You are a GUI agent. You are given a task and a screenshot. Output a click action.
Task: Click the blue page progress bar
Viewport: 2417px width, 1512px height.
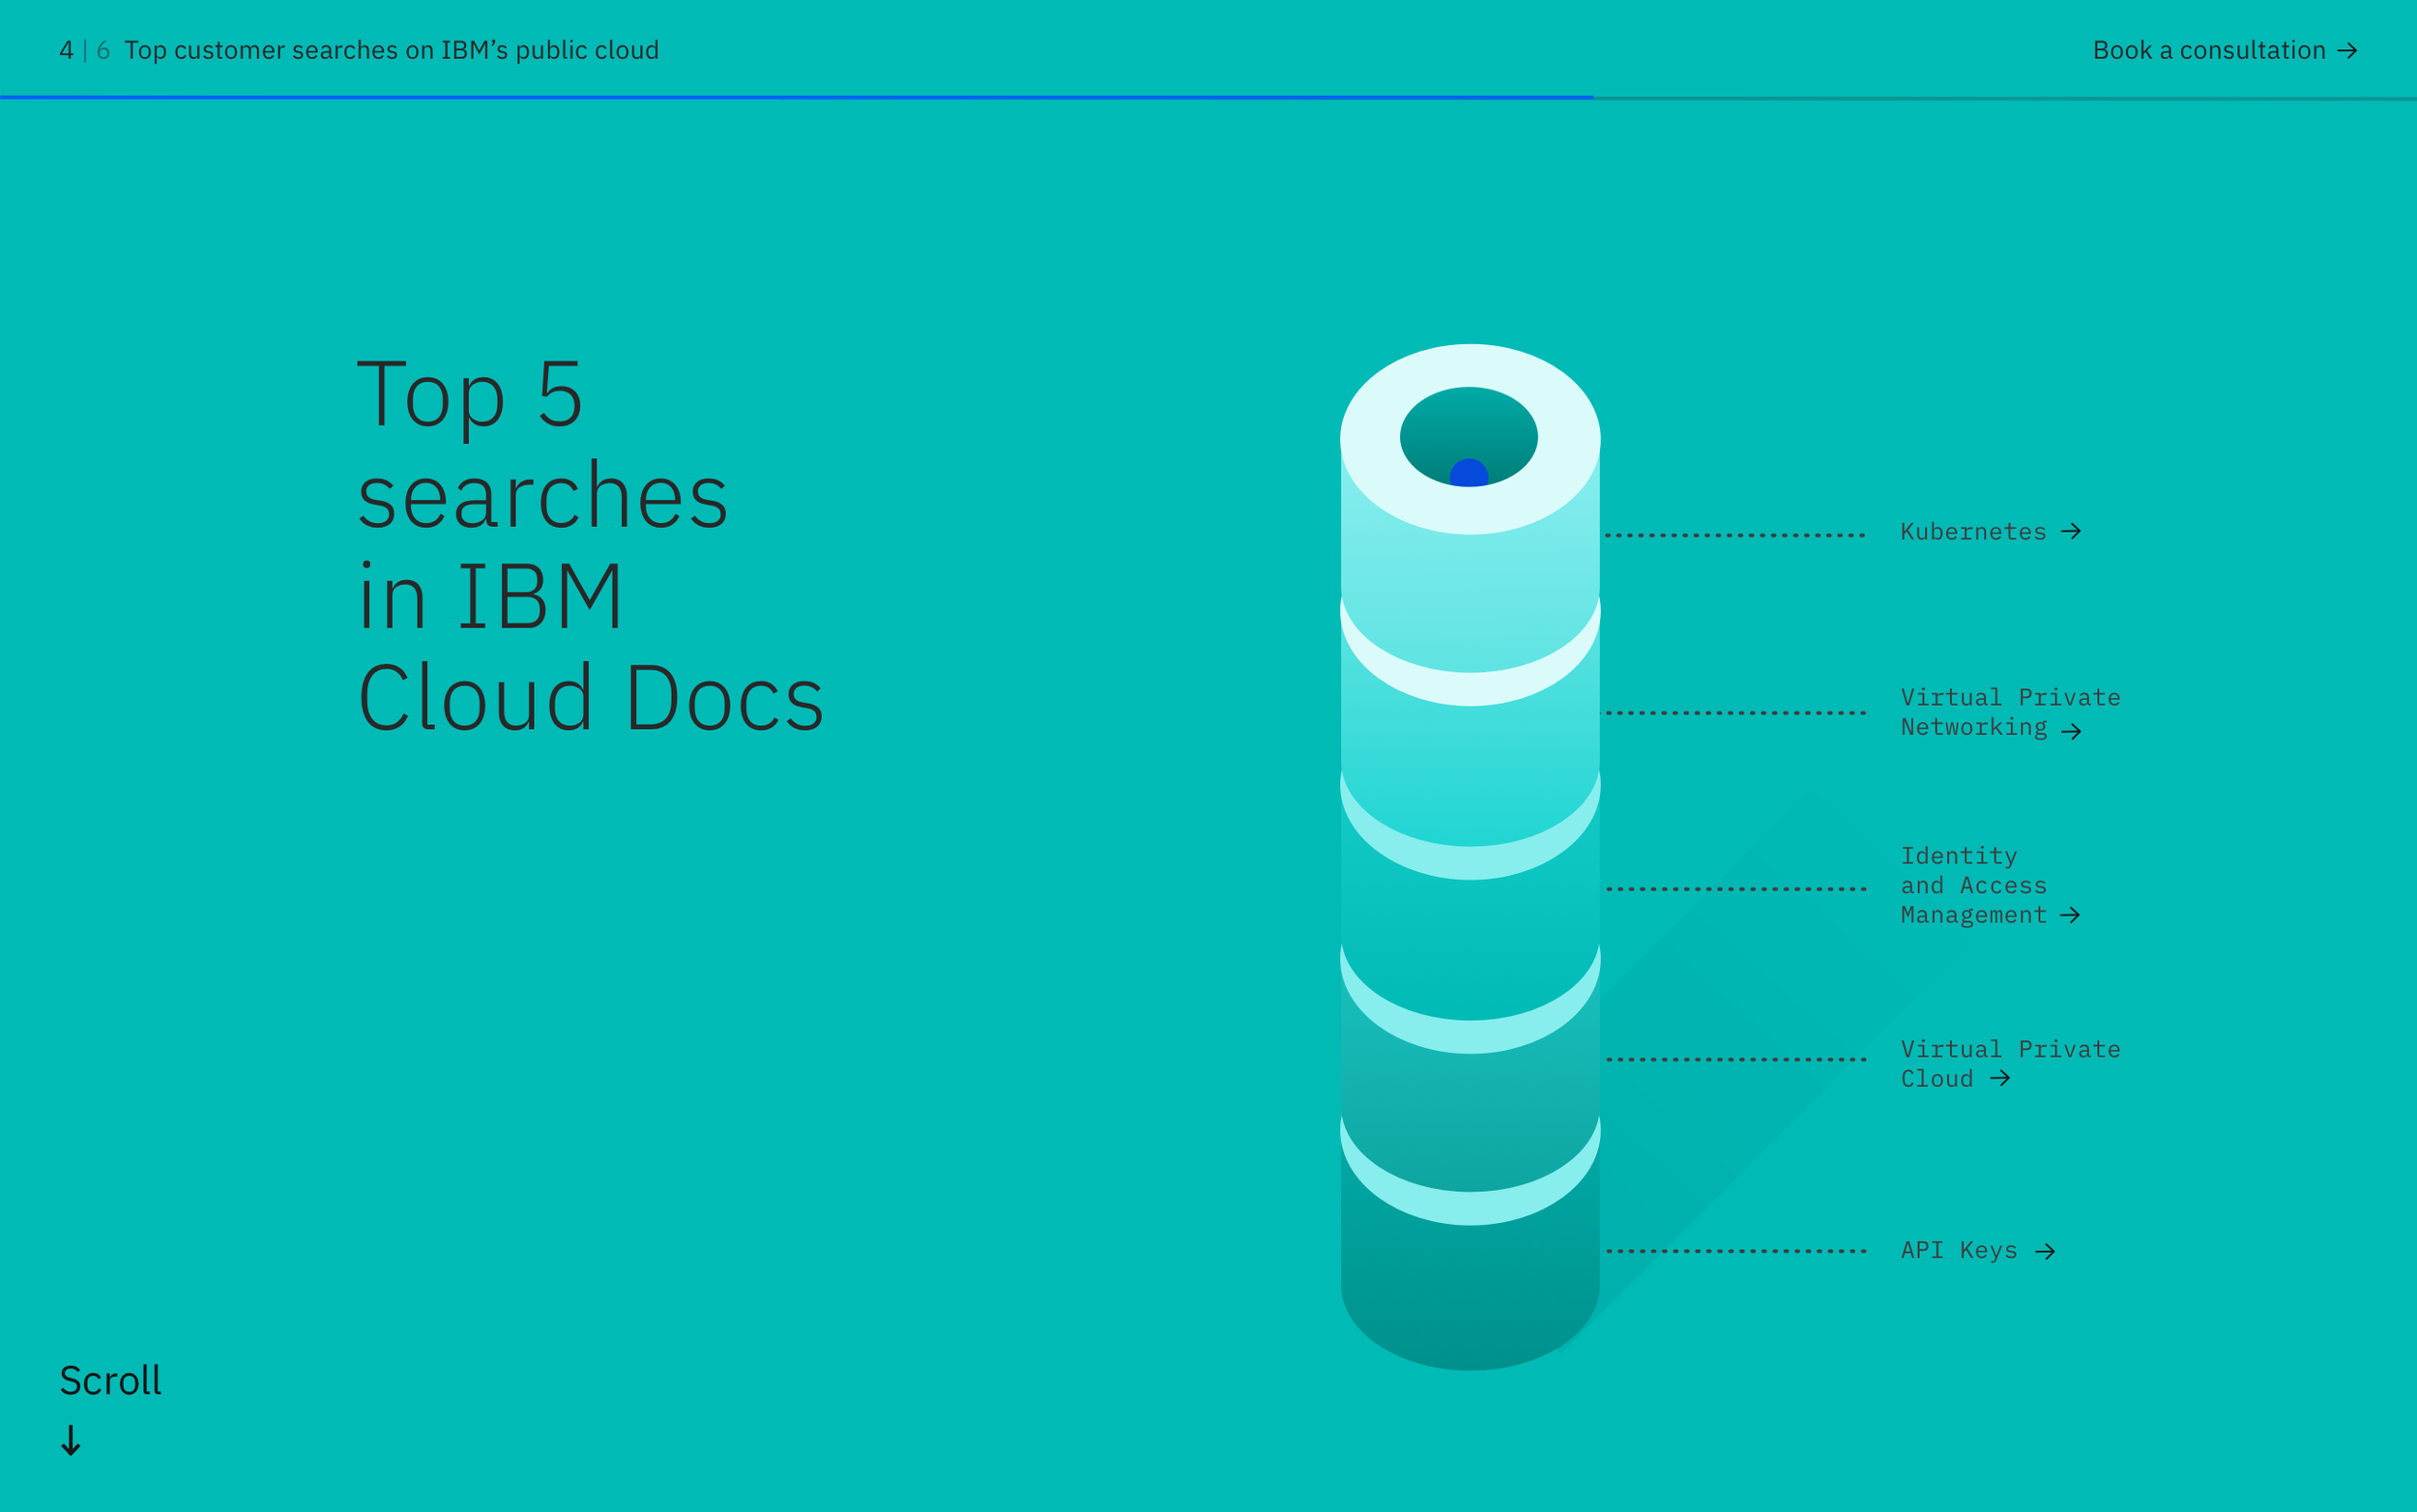click(x=796, y=97)
